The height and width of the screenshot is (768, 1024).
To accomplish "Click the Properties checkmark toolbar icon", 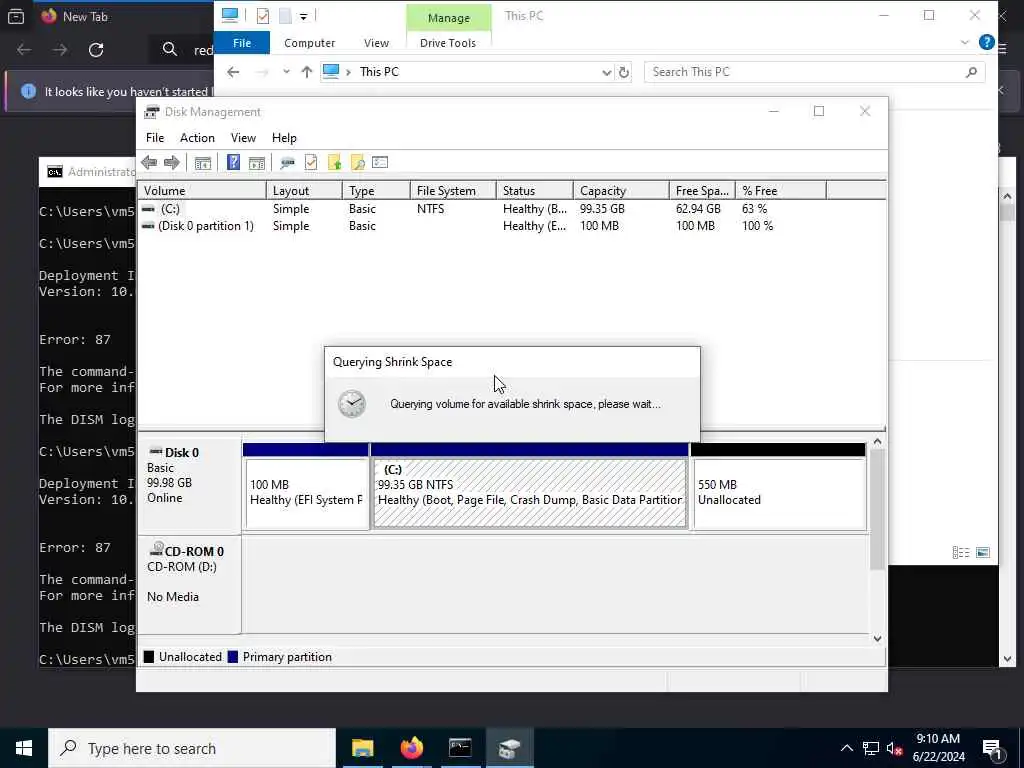I will 311,163.
